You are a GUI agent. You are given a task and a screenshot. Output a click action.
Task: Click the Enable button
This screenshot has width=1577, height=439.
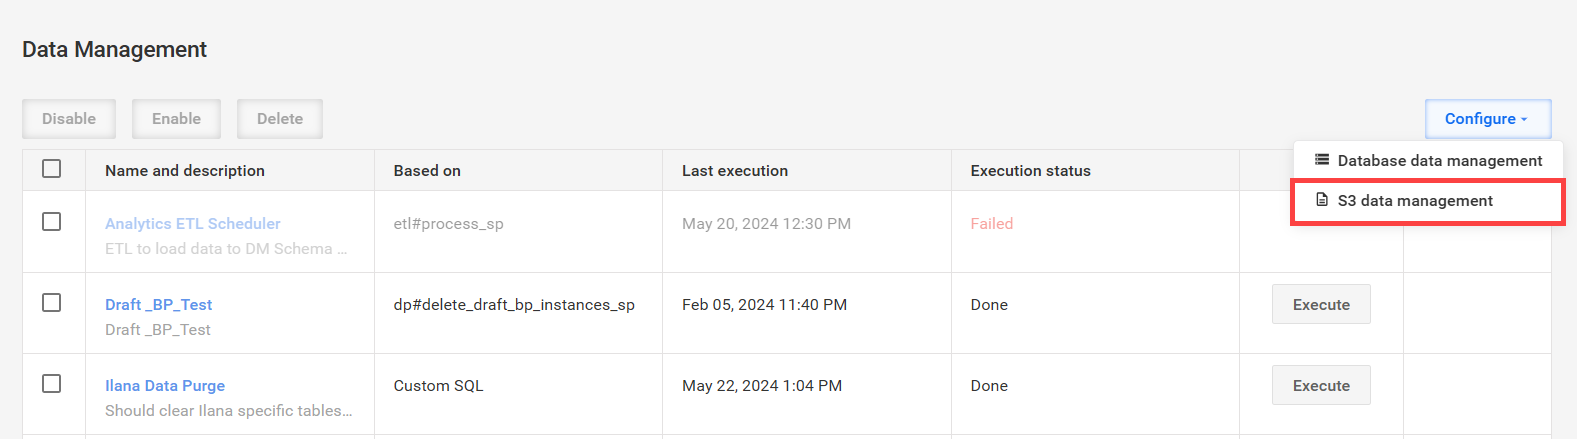pyautogui.click(x=176, y=119)
